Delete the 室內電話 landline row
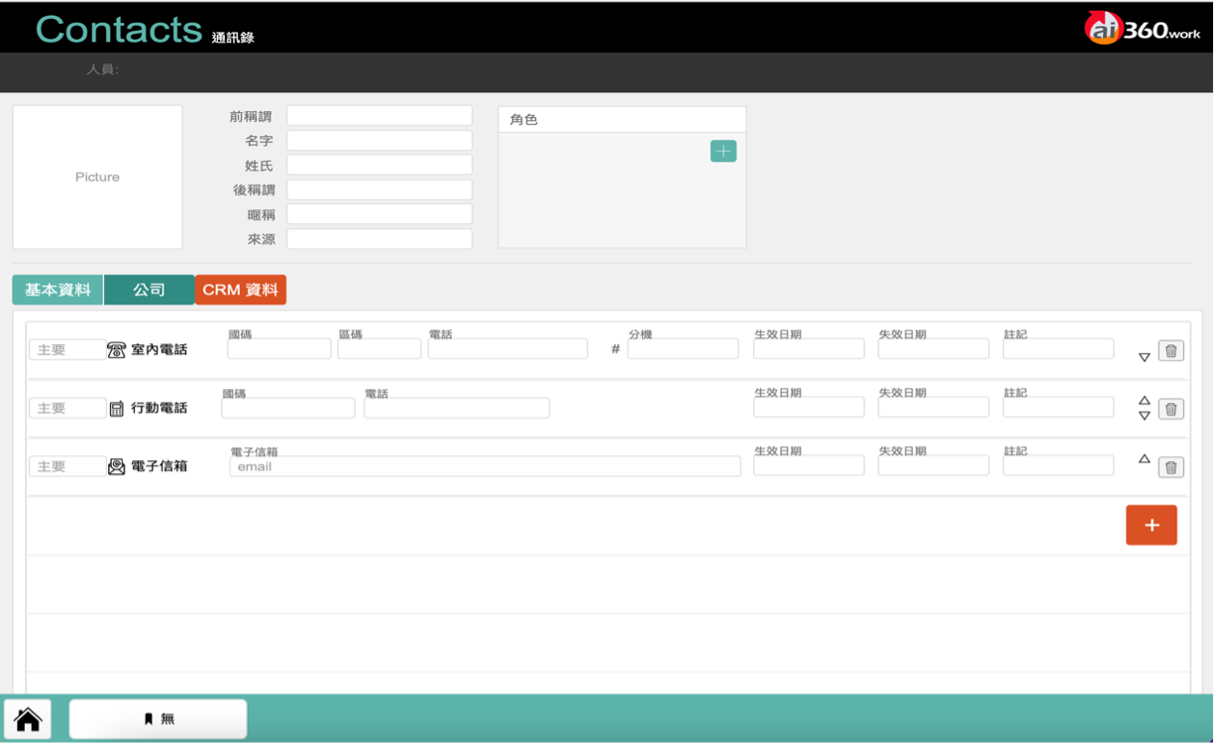This screenshot has height=745, width=1216. pos(1171,351)
